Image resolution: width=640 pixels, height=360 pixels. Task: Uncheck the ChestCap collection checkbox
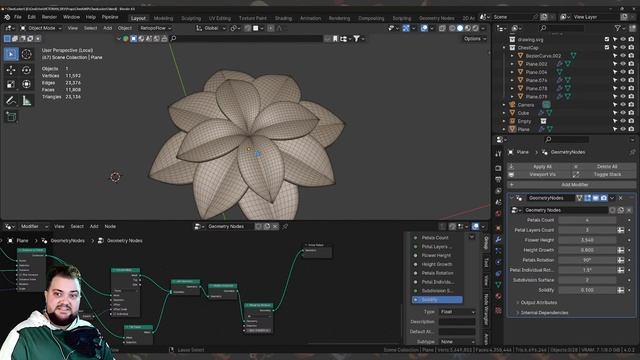(607, 47)
